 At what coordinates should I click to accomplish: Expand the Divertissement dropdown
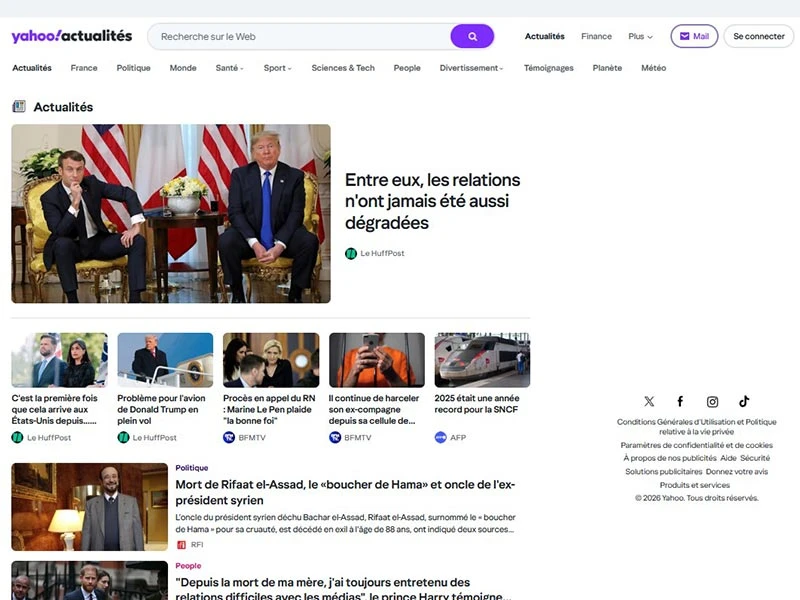pyautogui.click(x=471, y=68)
